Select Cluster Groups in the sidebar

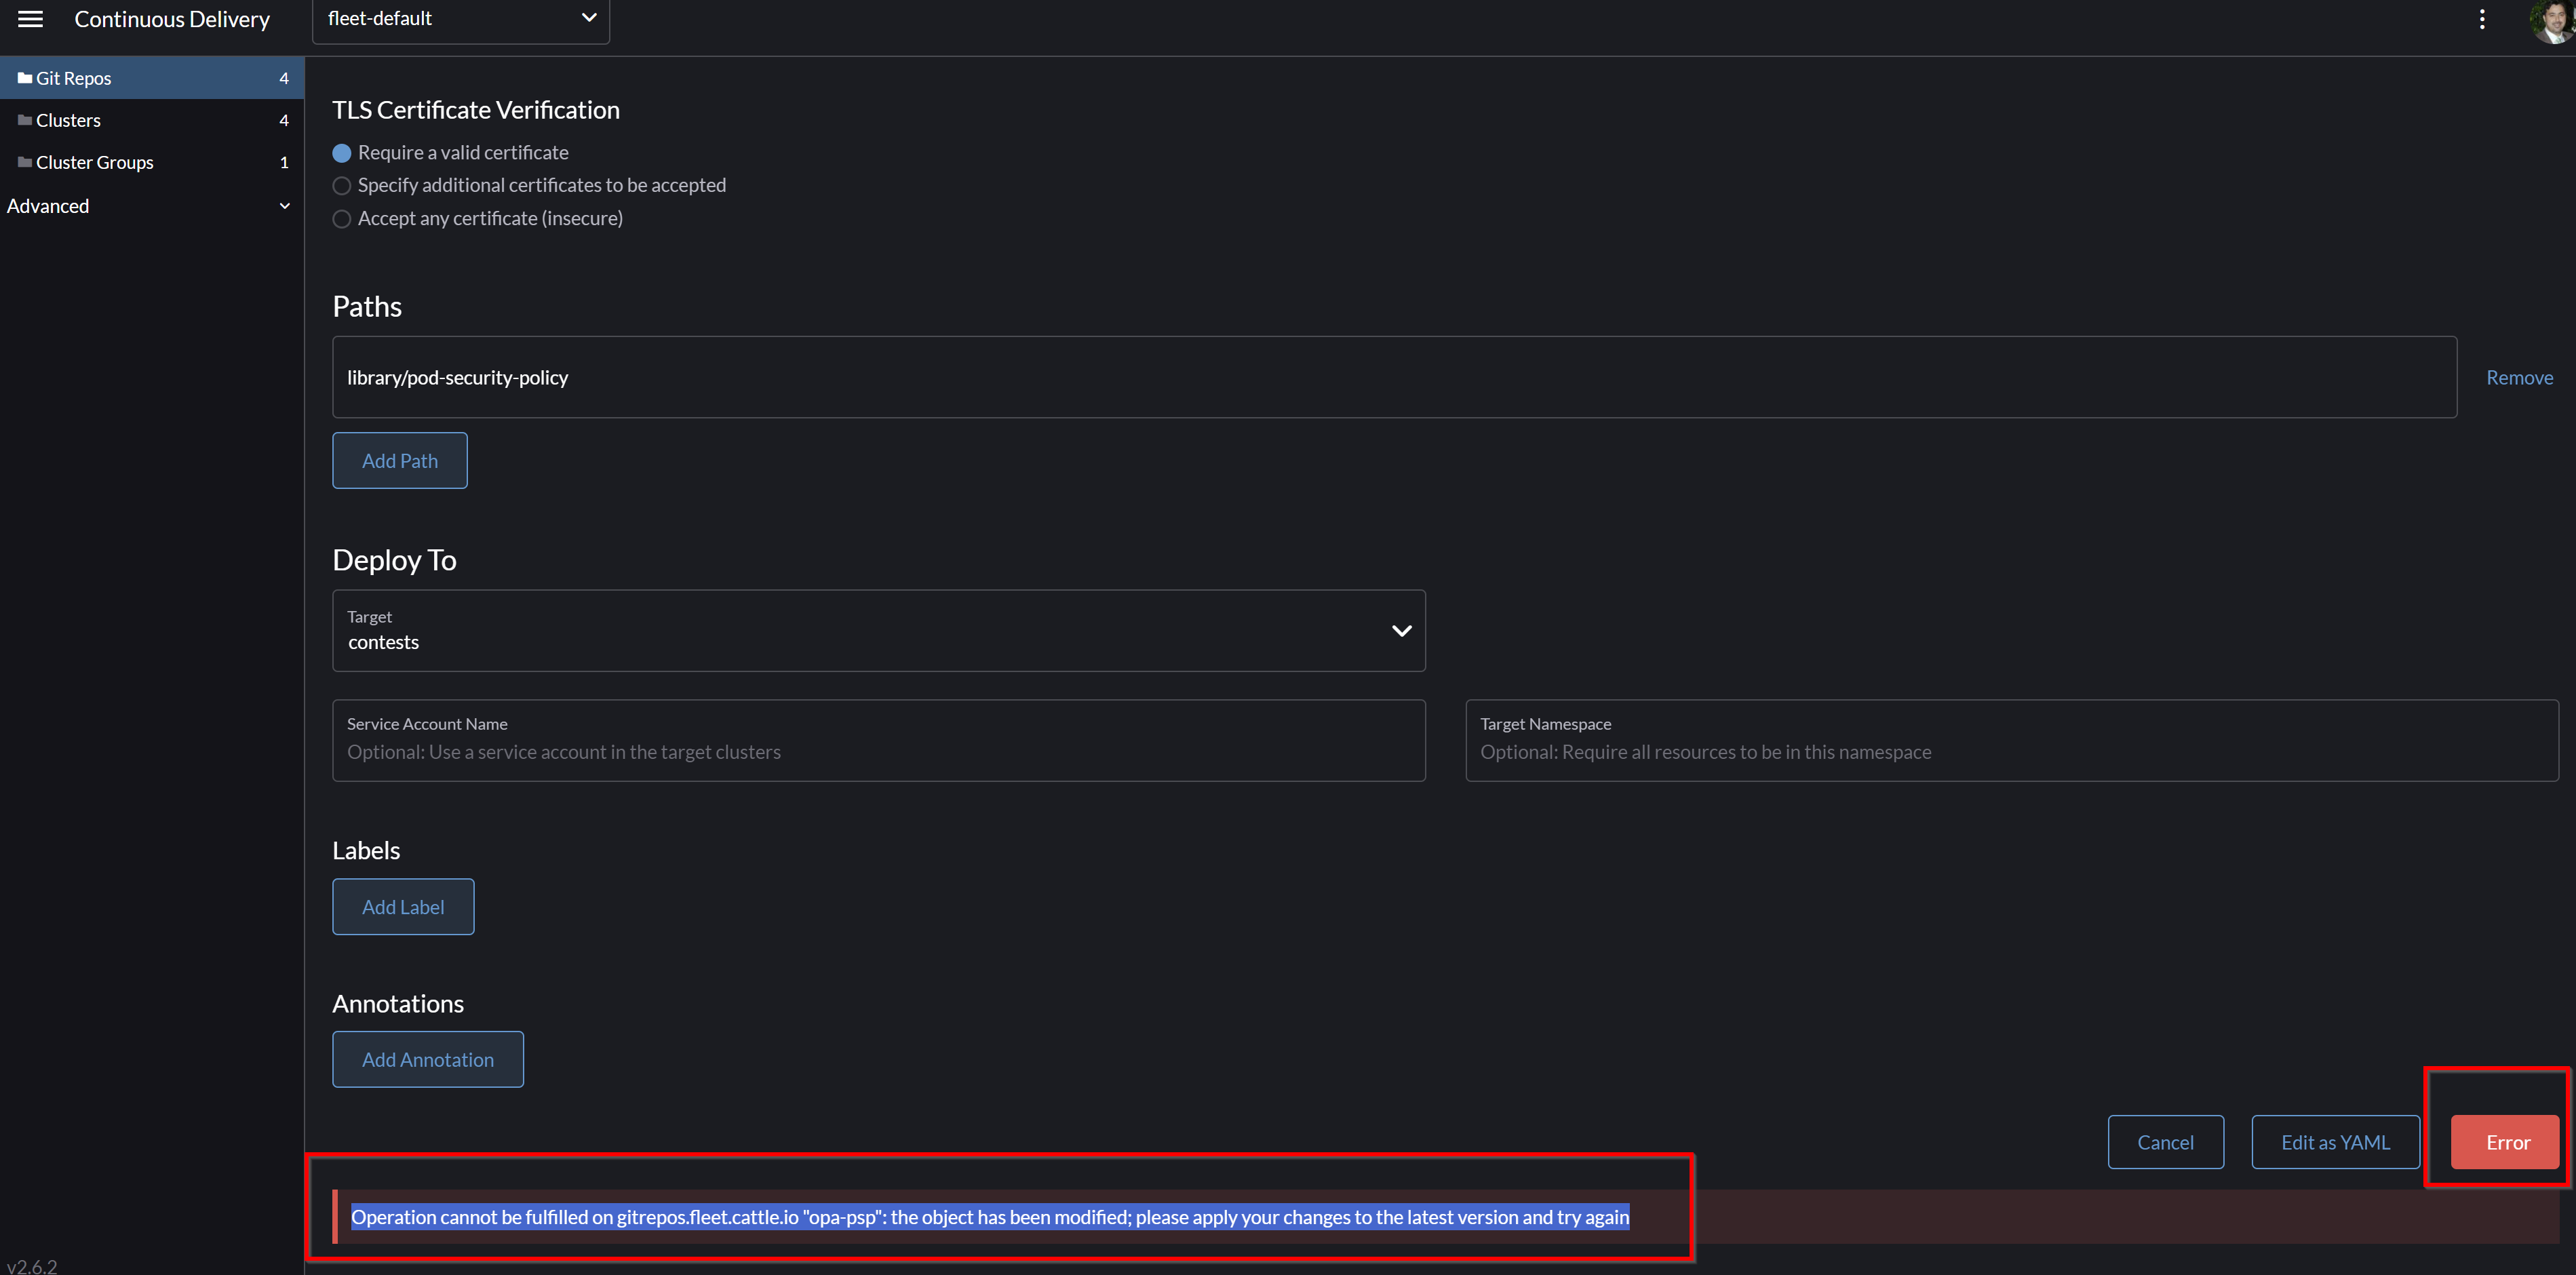pyautogui.click(x=95, y=161)
